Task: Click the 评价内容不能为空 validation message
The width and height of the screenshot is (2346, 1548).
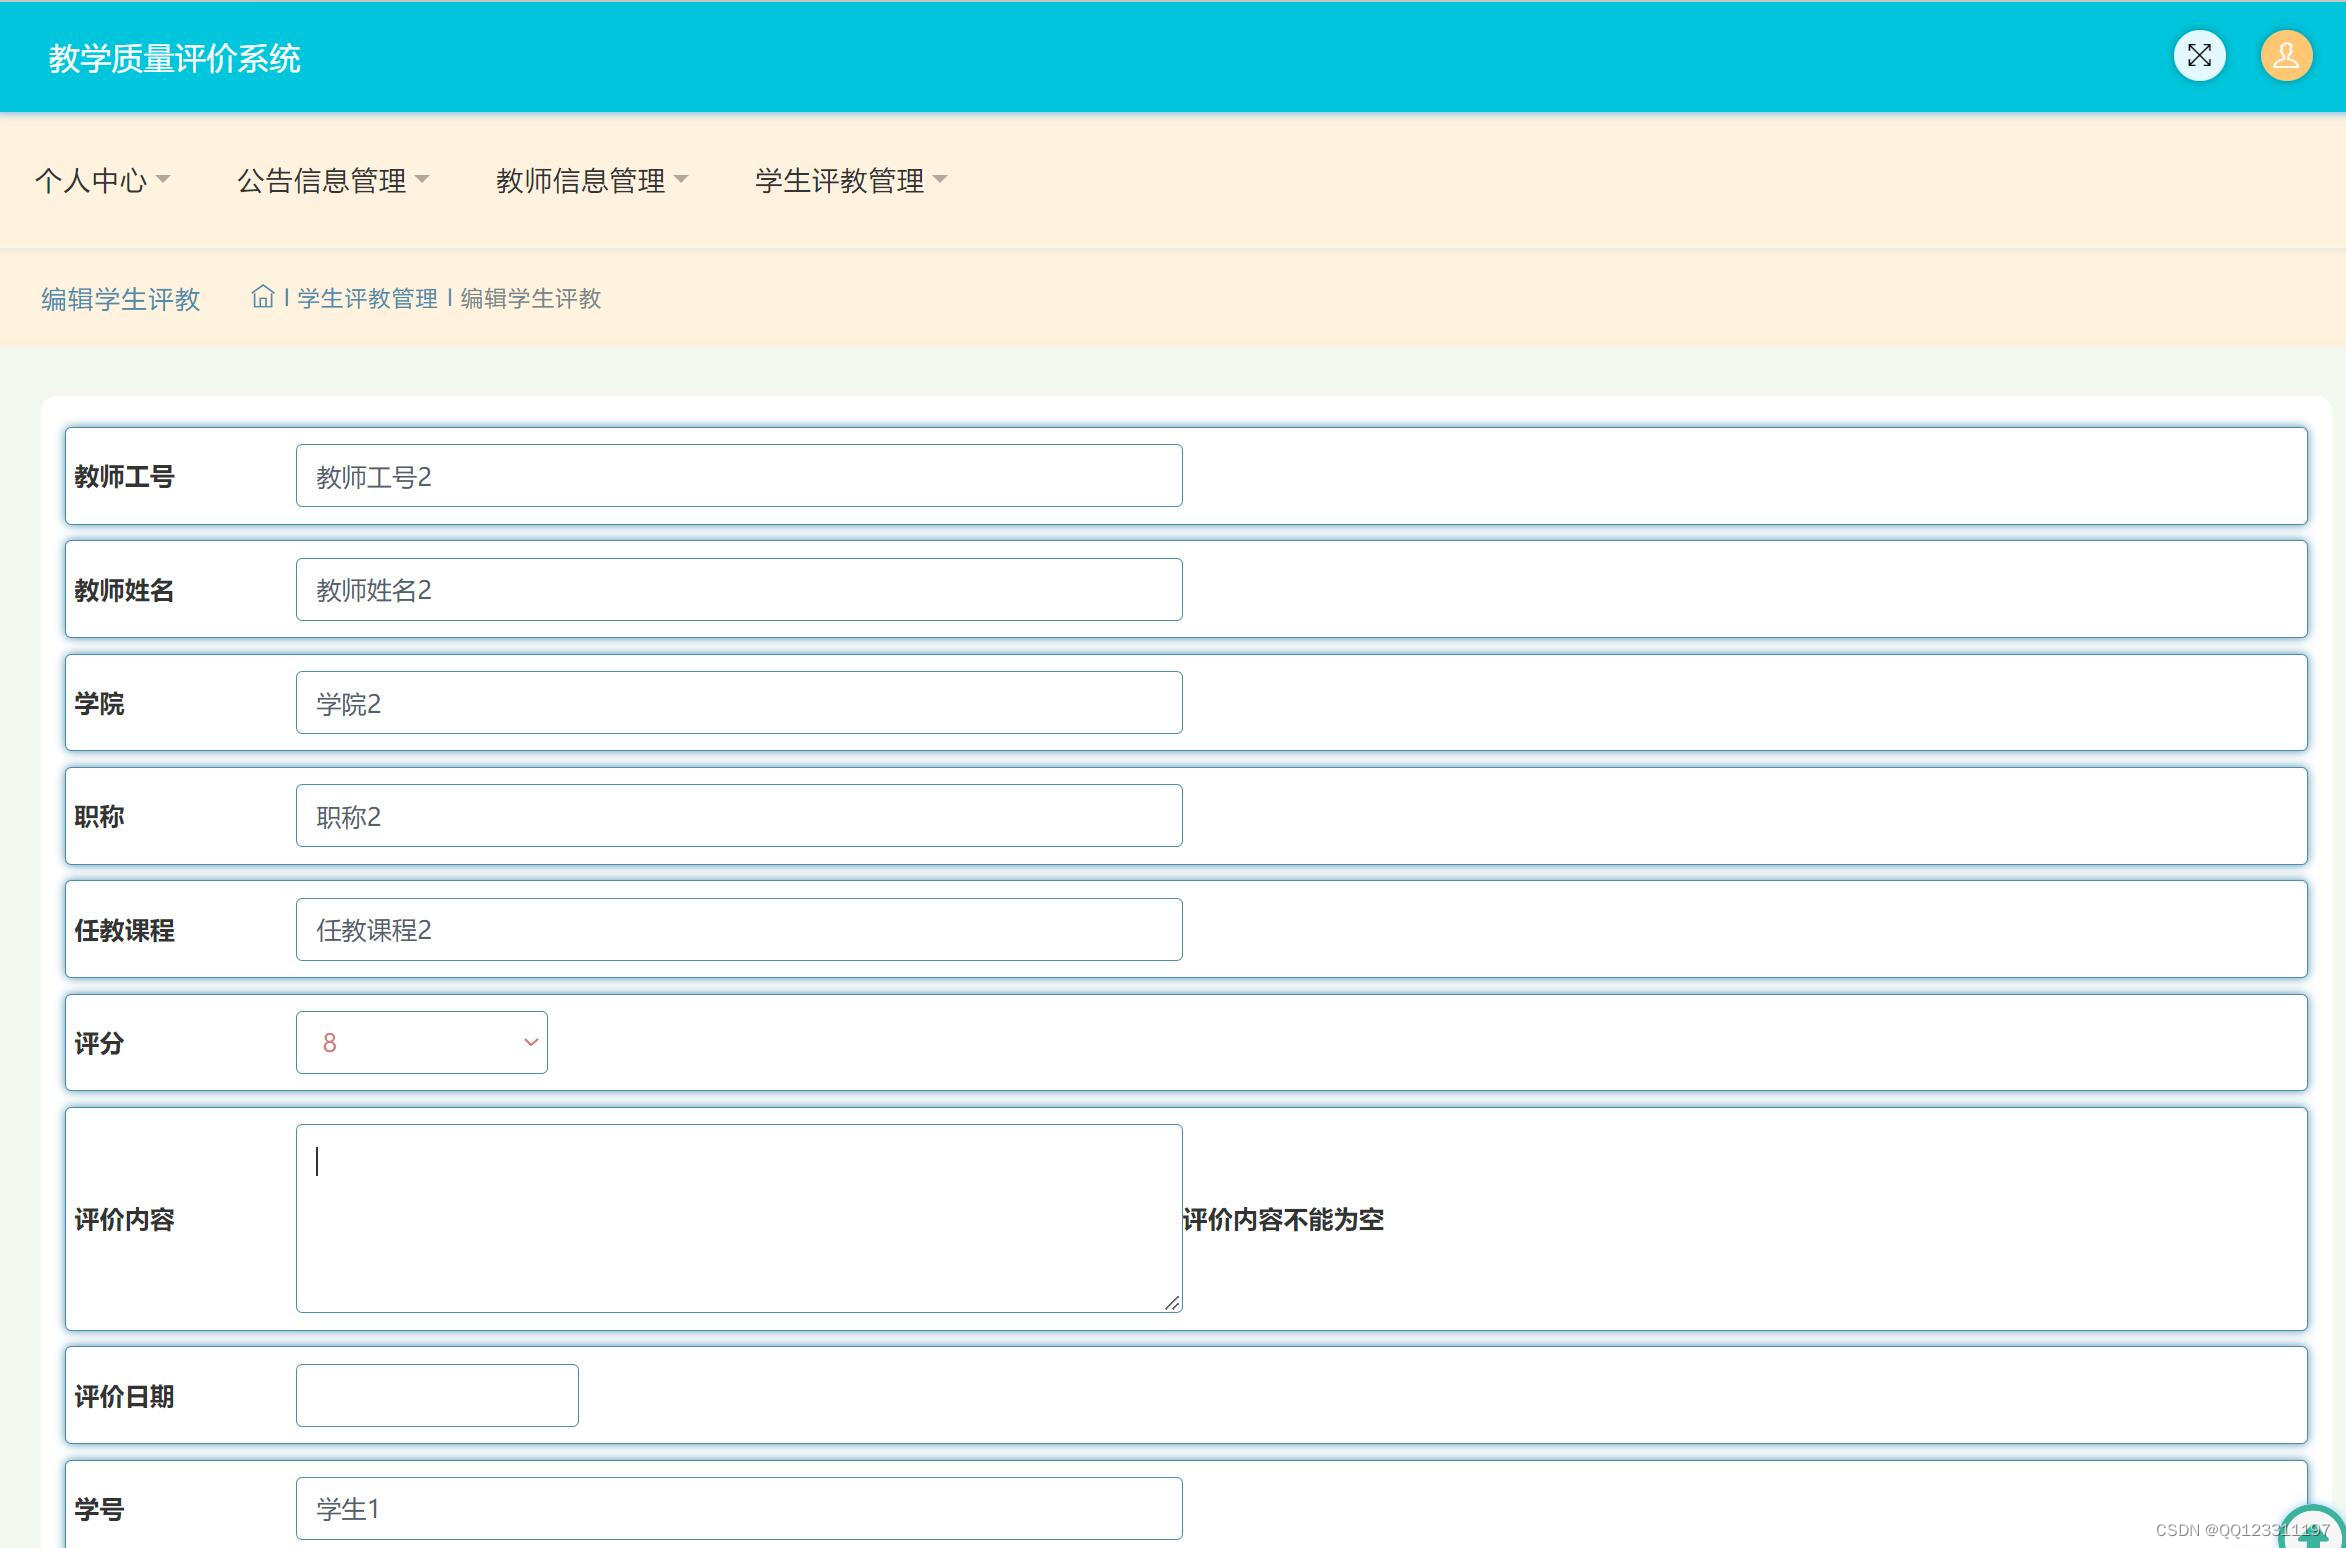Action: (x=1283, y=1219)
